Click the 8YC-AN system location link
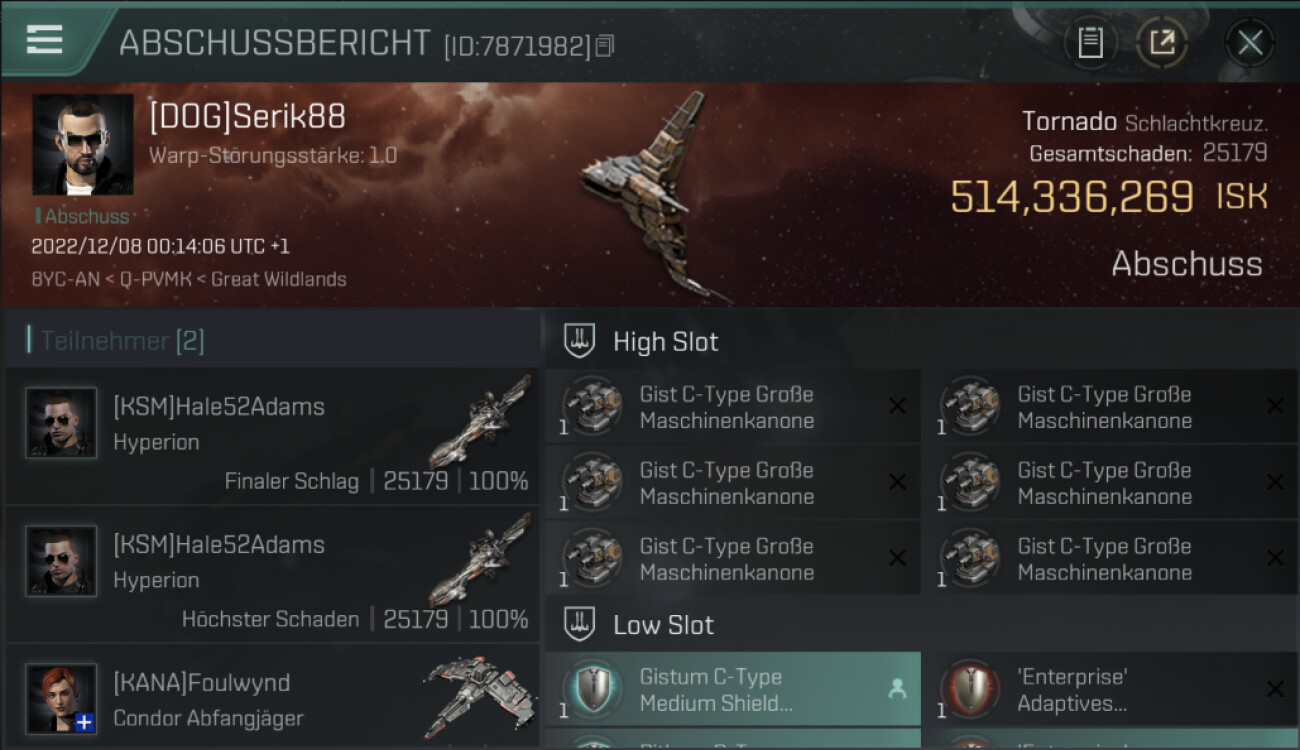Viewport: 1300px width, 750px height. [66, 279]
